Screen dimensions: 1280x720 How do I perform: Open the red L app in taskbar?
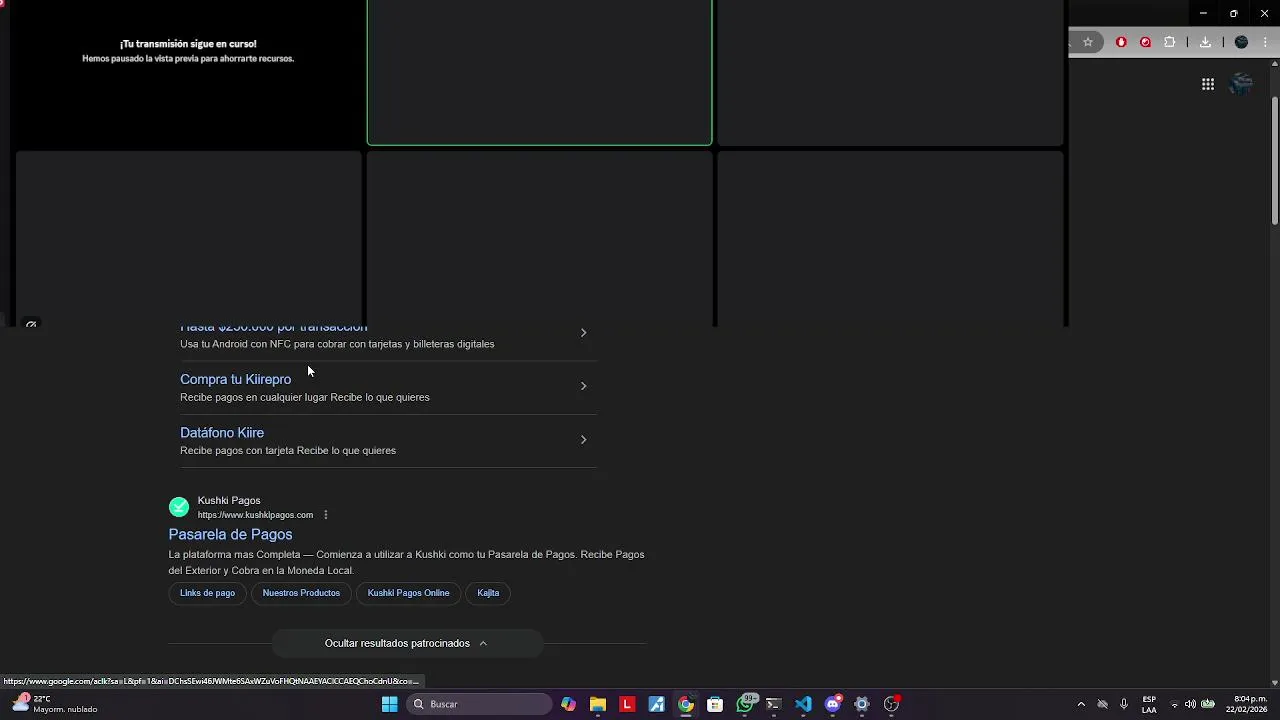(x=627, y=704)
